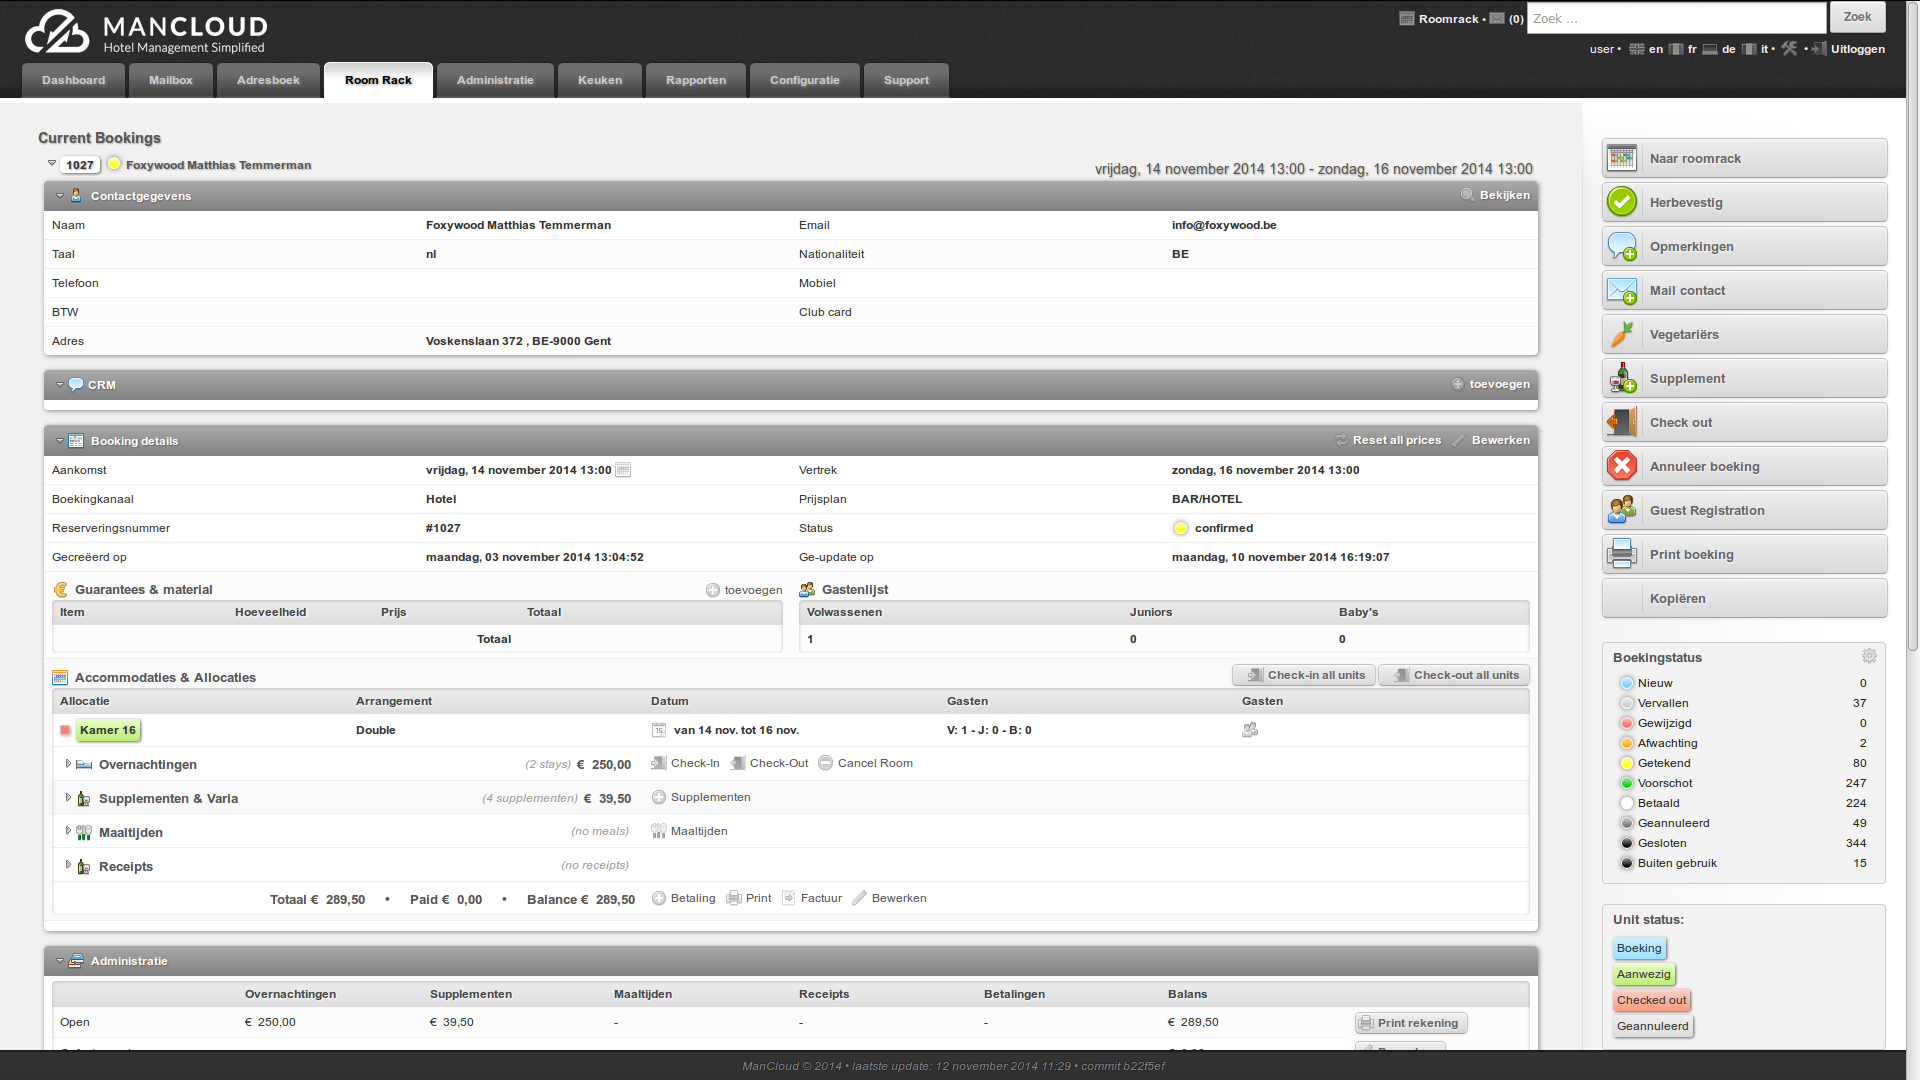Click toevoegen in CRM header
The height and width of the screenshot is (1080, 1920).
click(x=1490, y=384)
